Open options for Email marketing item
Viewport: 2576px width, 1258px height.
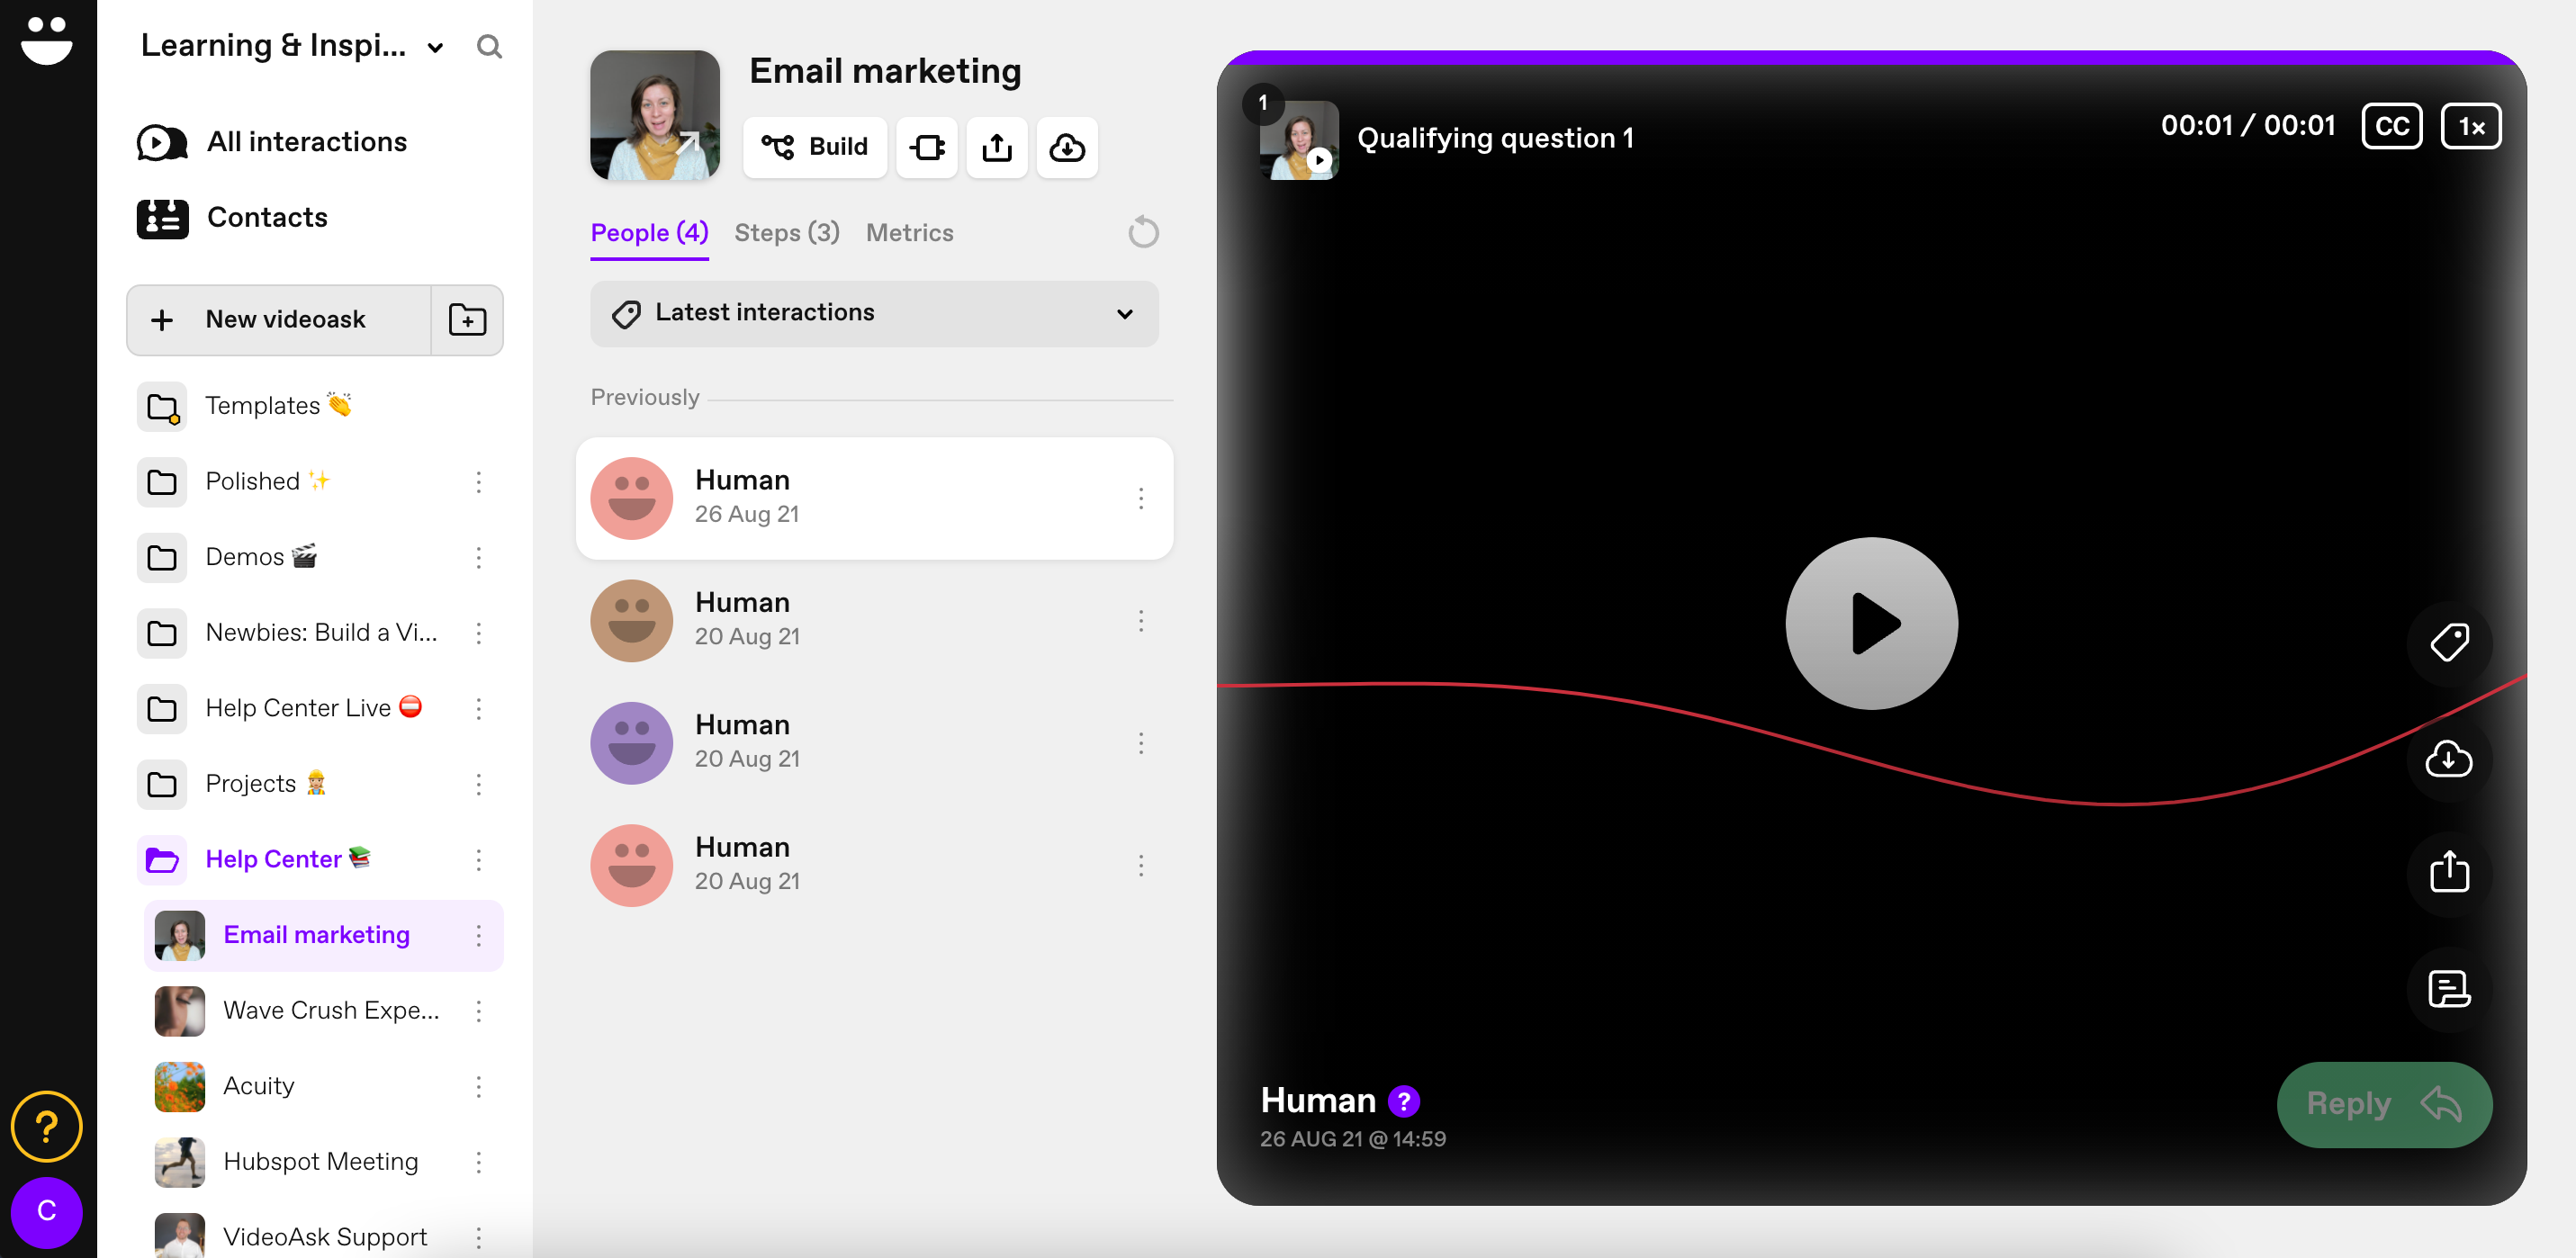478,935
